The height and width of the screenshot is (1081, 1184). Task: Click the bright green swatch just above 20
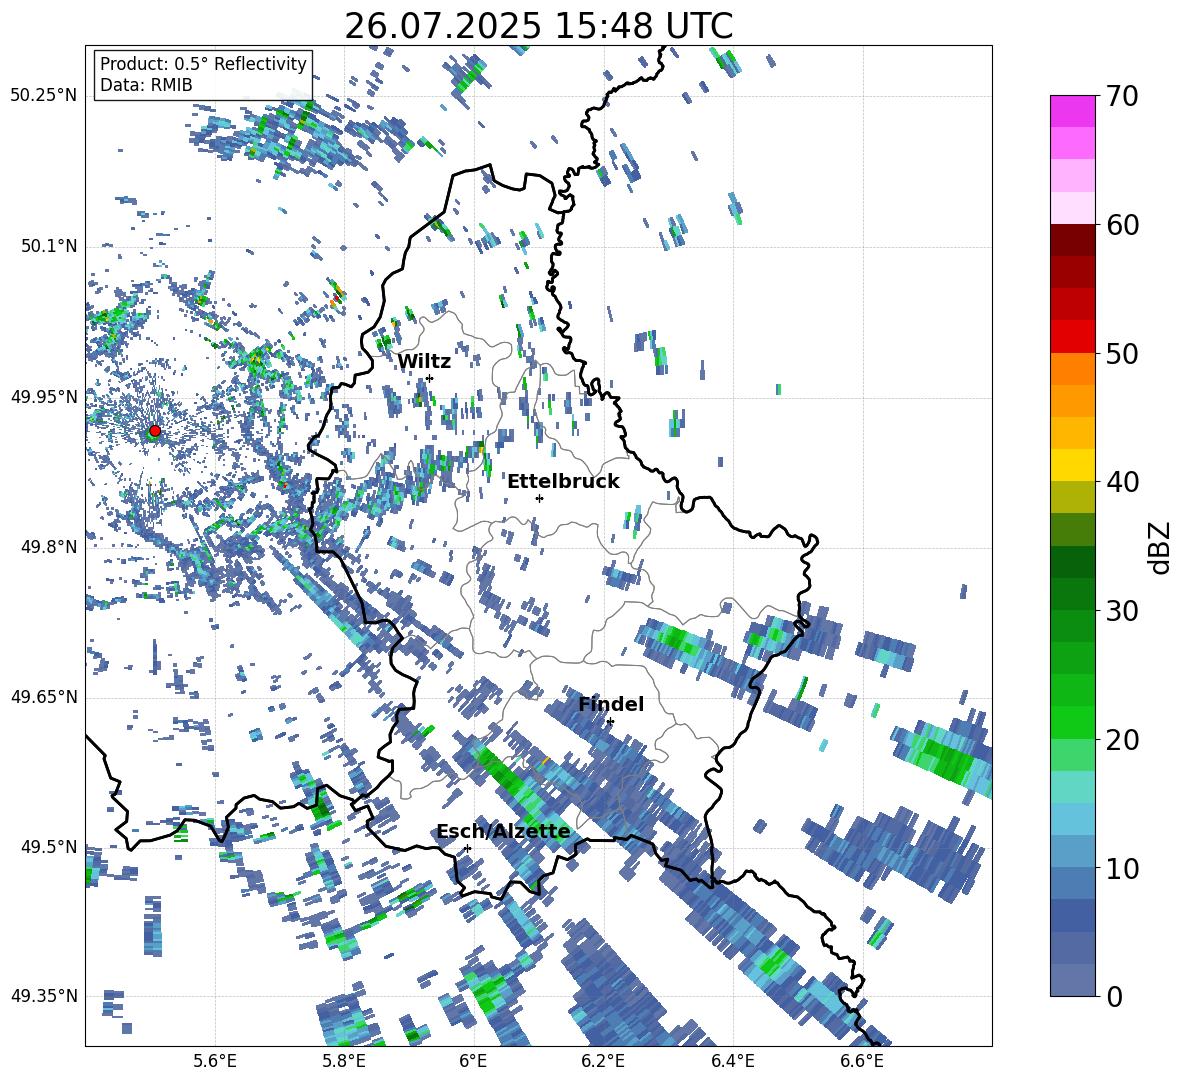tap(1072, 722)
